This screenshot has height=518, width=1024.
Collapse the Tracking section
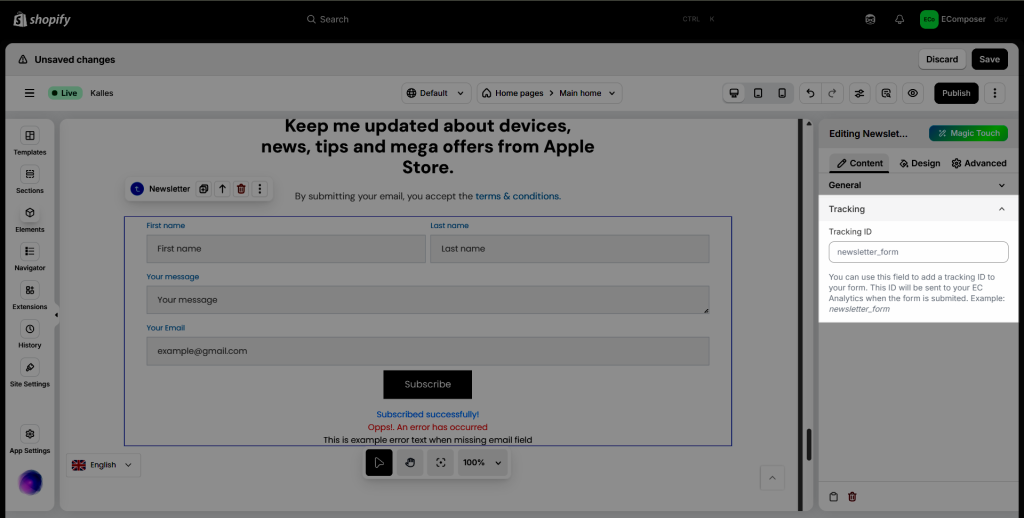point(1002,209)
